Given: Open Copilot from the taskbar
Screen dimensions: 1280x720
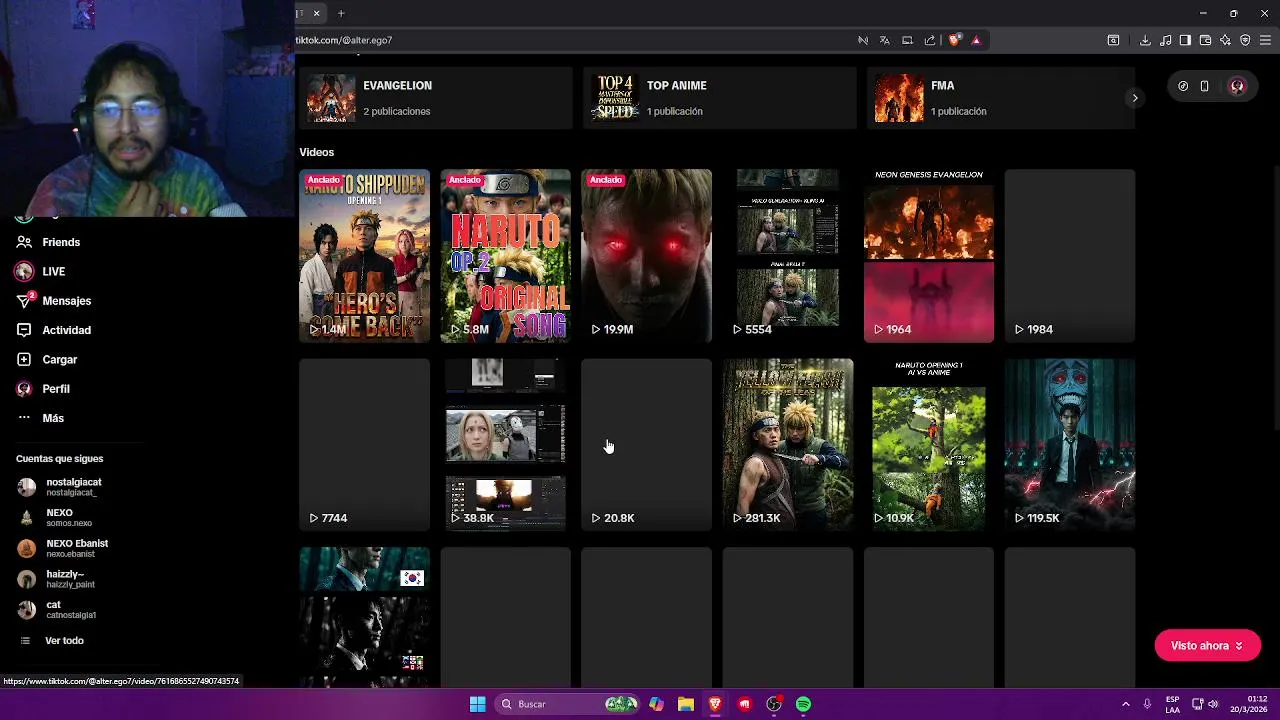Looking at the screenshot, I should (x=656, y=704).
